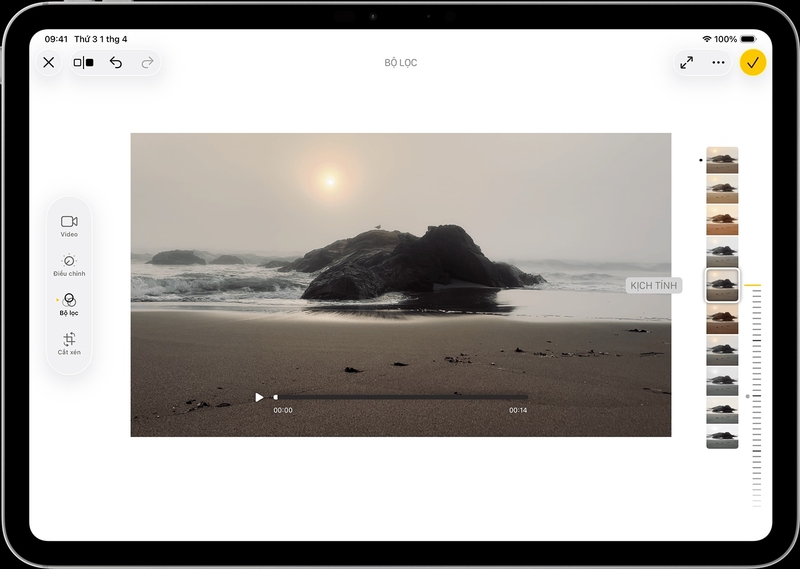Undo the last edit

tap(116, 62)
